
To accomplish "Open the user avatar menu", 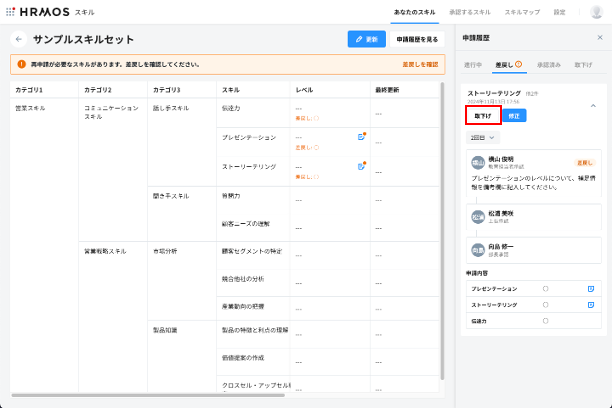I will (594, 12).
